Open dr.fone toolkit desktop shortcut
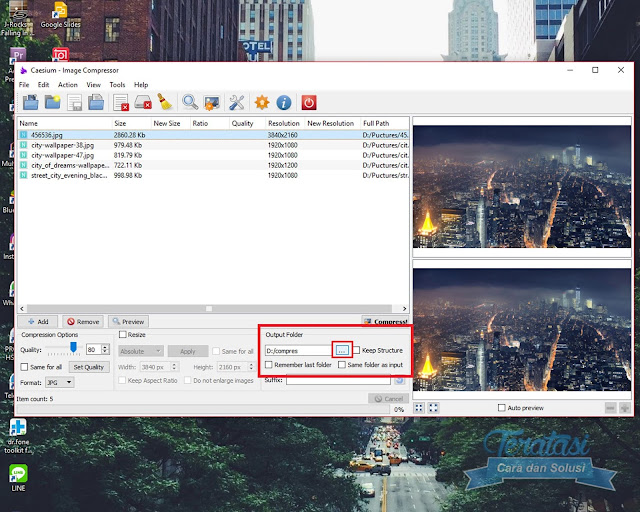The width and height of the screenshot is (640, 512). coord(18,436)
